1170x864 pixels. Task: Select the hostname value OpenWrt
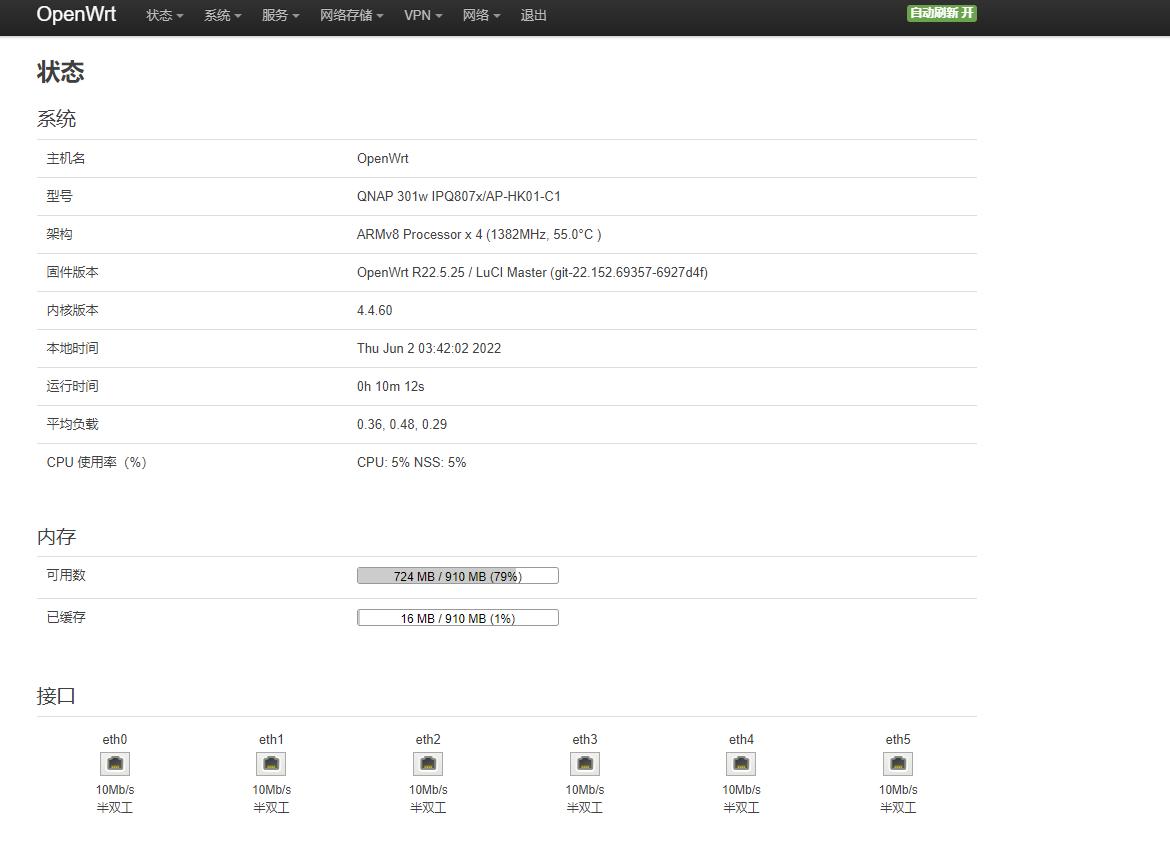pyautogui.click(x=383, y=158)
